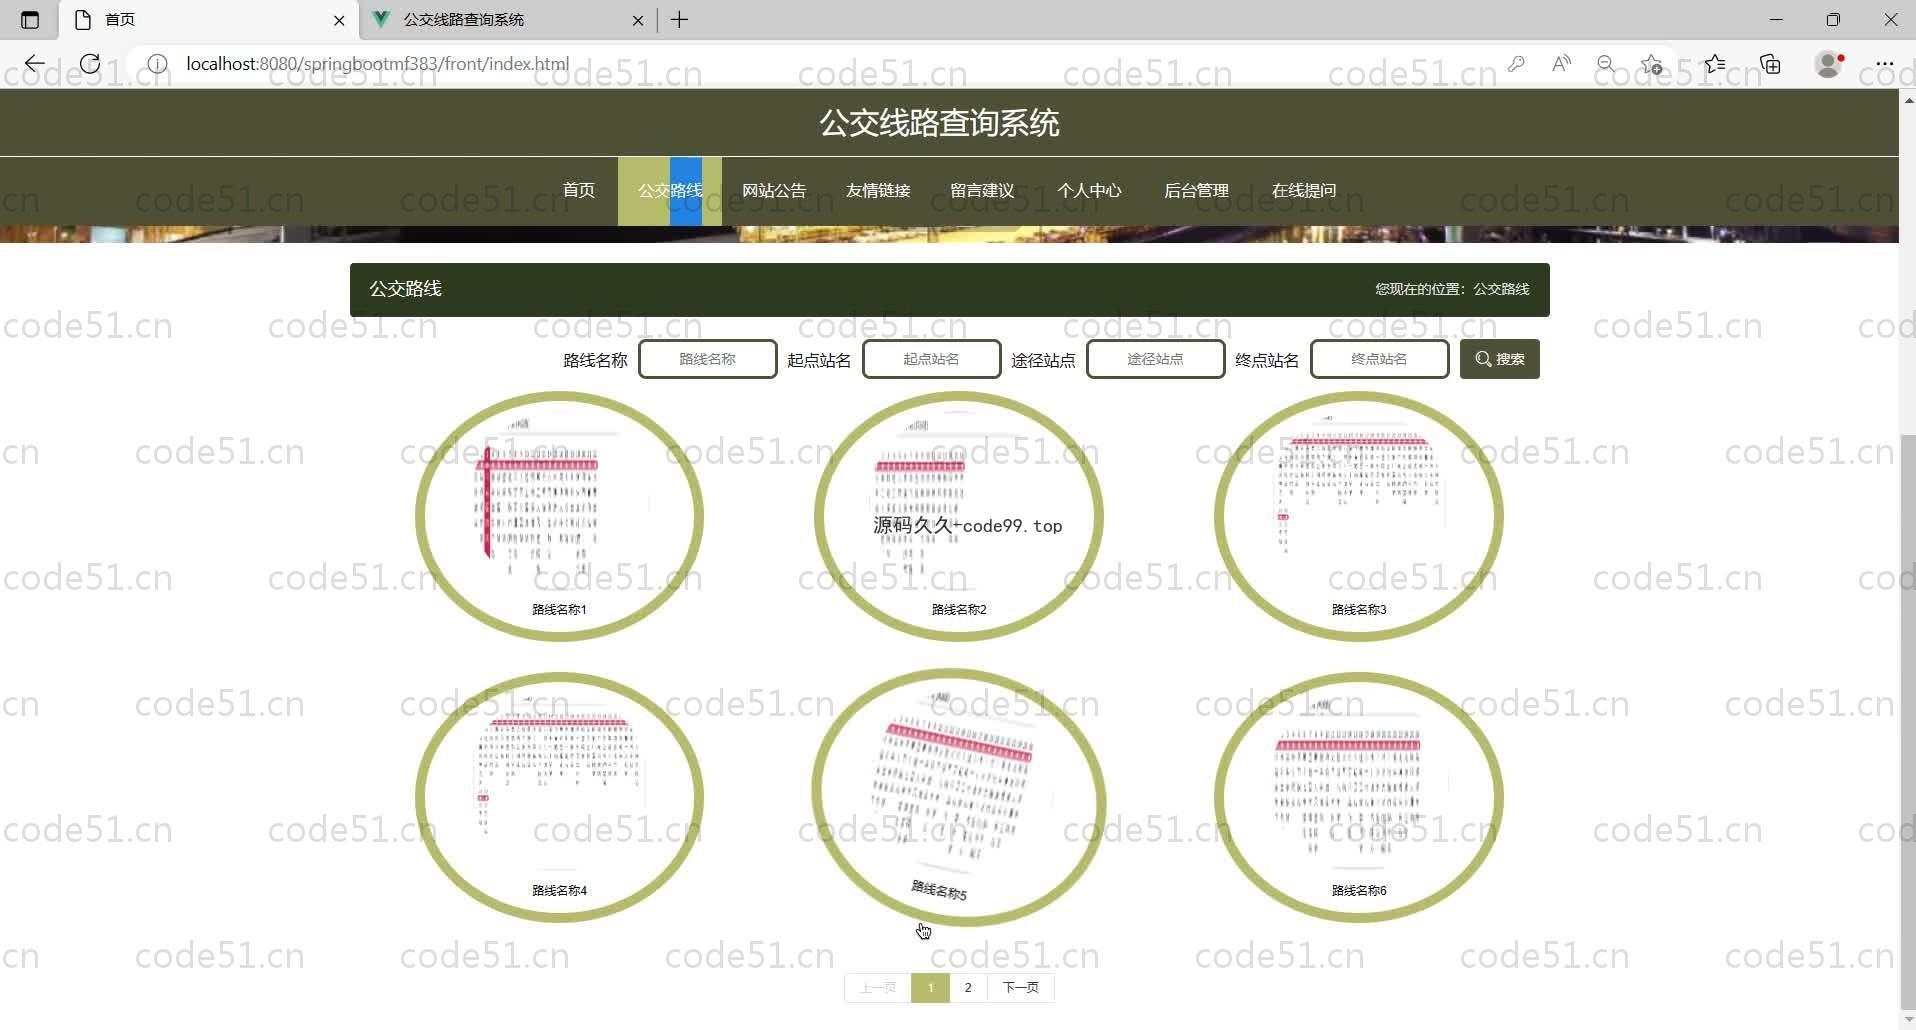Go back with the browser back arrow
The height and width of the screenshot is (1030, 1916).
[x=35, y=64]
